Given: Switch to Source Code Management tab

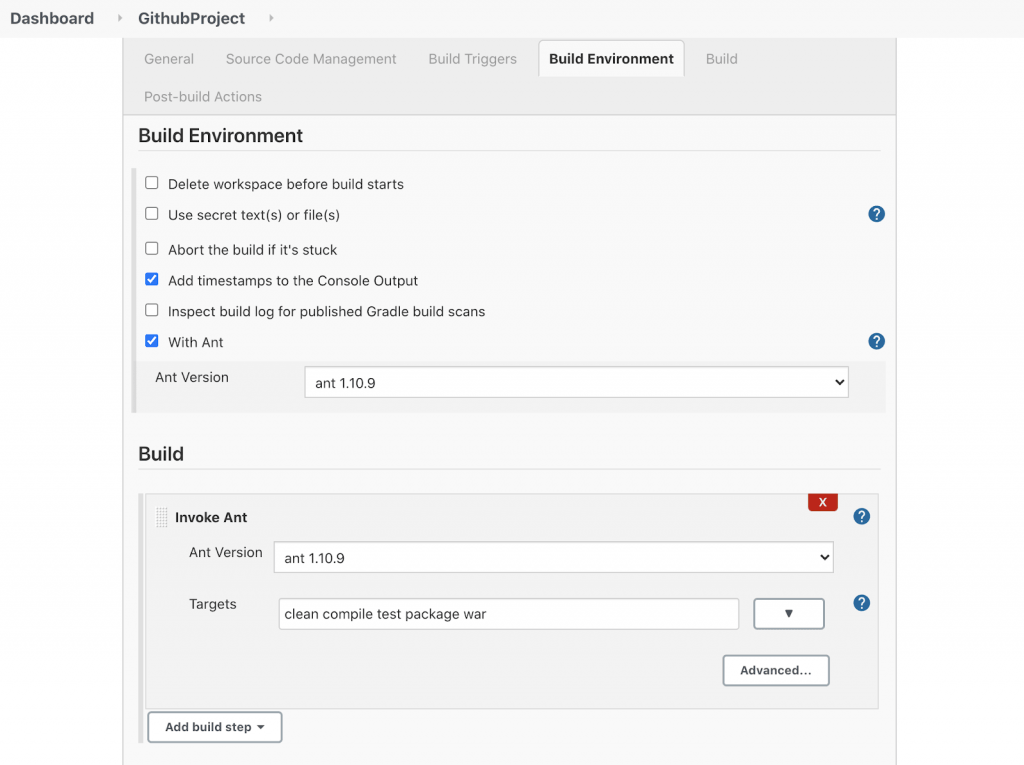Looking at the screenshot, I should 311,59.
